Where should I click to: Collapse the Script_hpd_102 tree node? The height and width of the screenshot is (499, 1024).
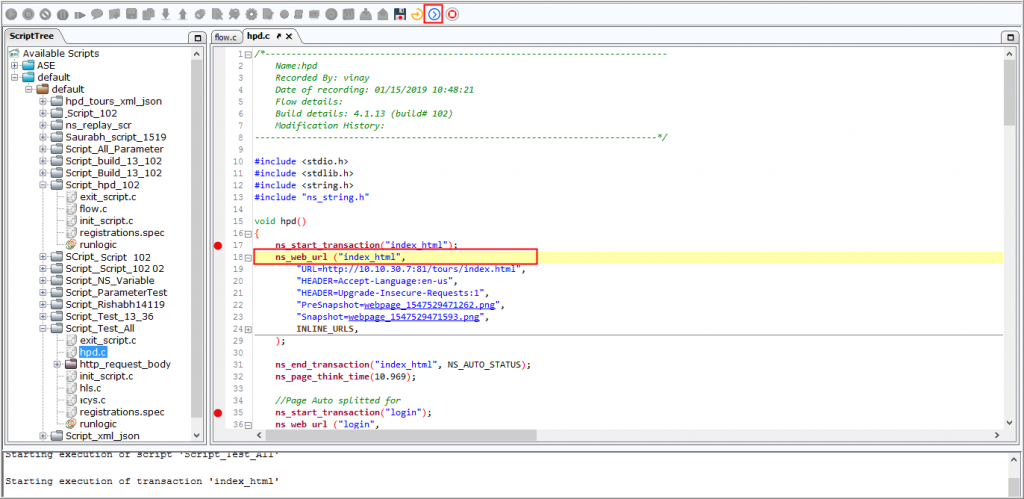click(x=43, y=185)
